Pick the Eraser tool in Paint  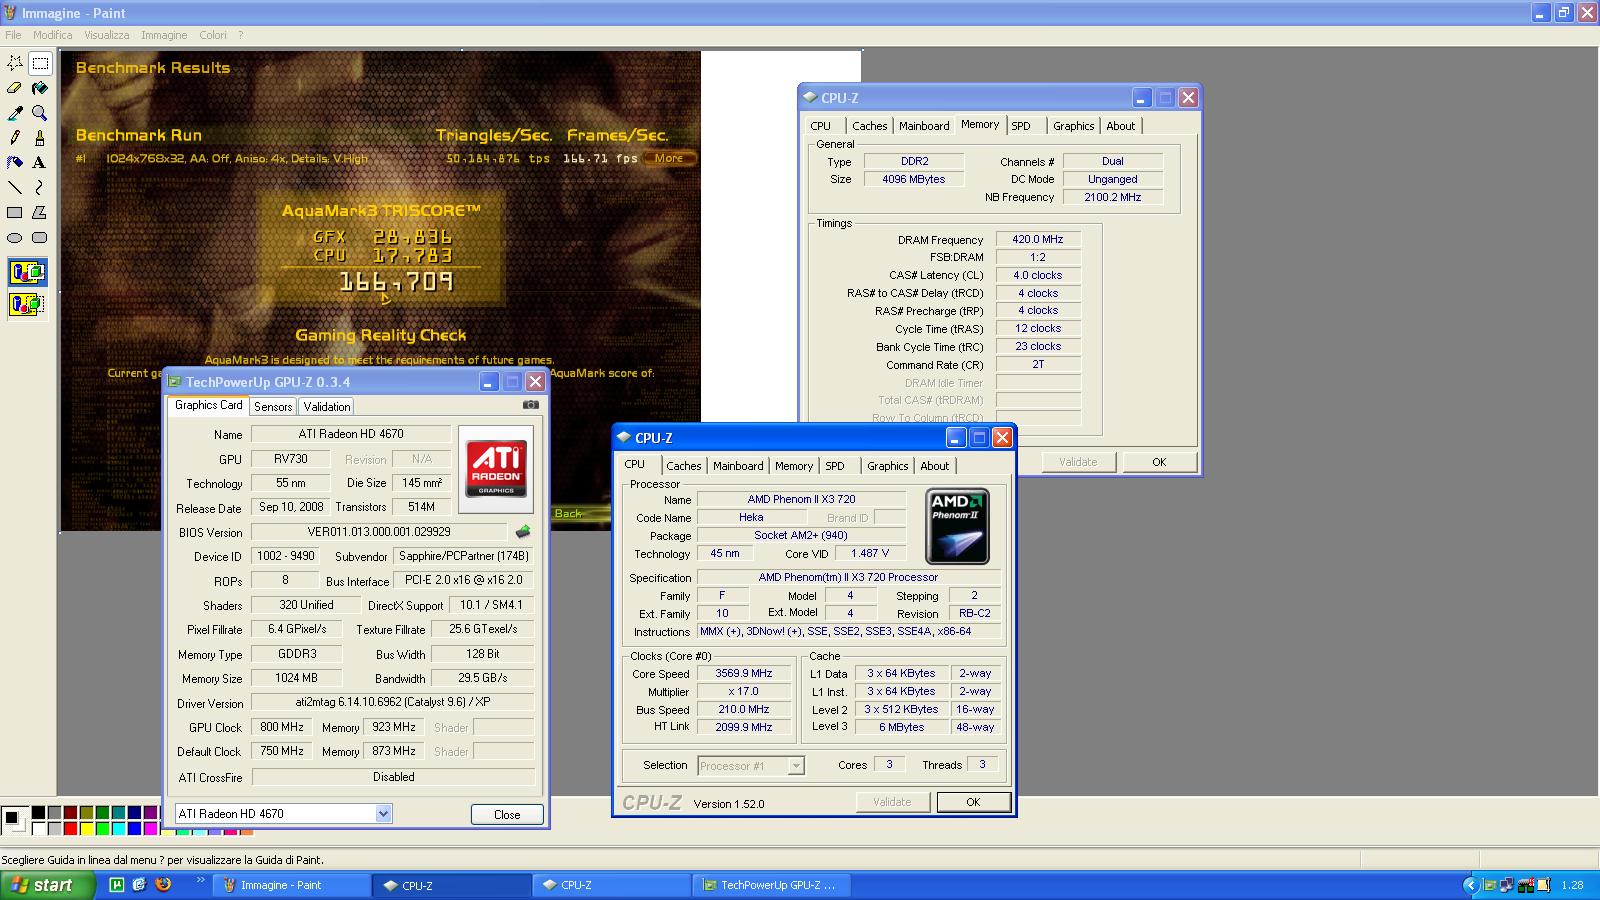pos(15,88)
